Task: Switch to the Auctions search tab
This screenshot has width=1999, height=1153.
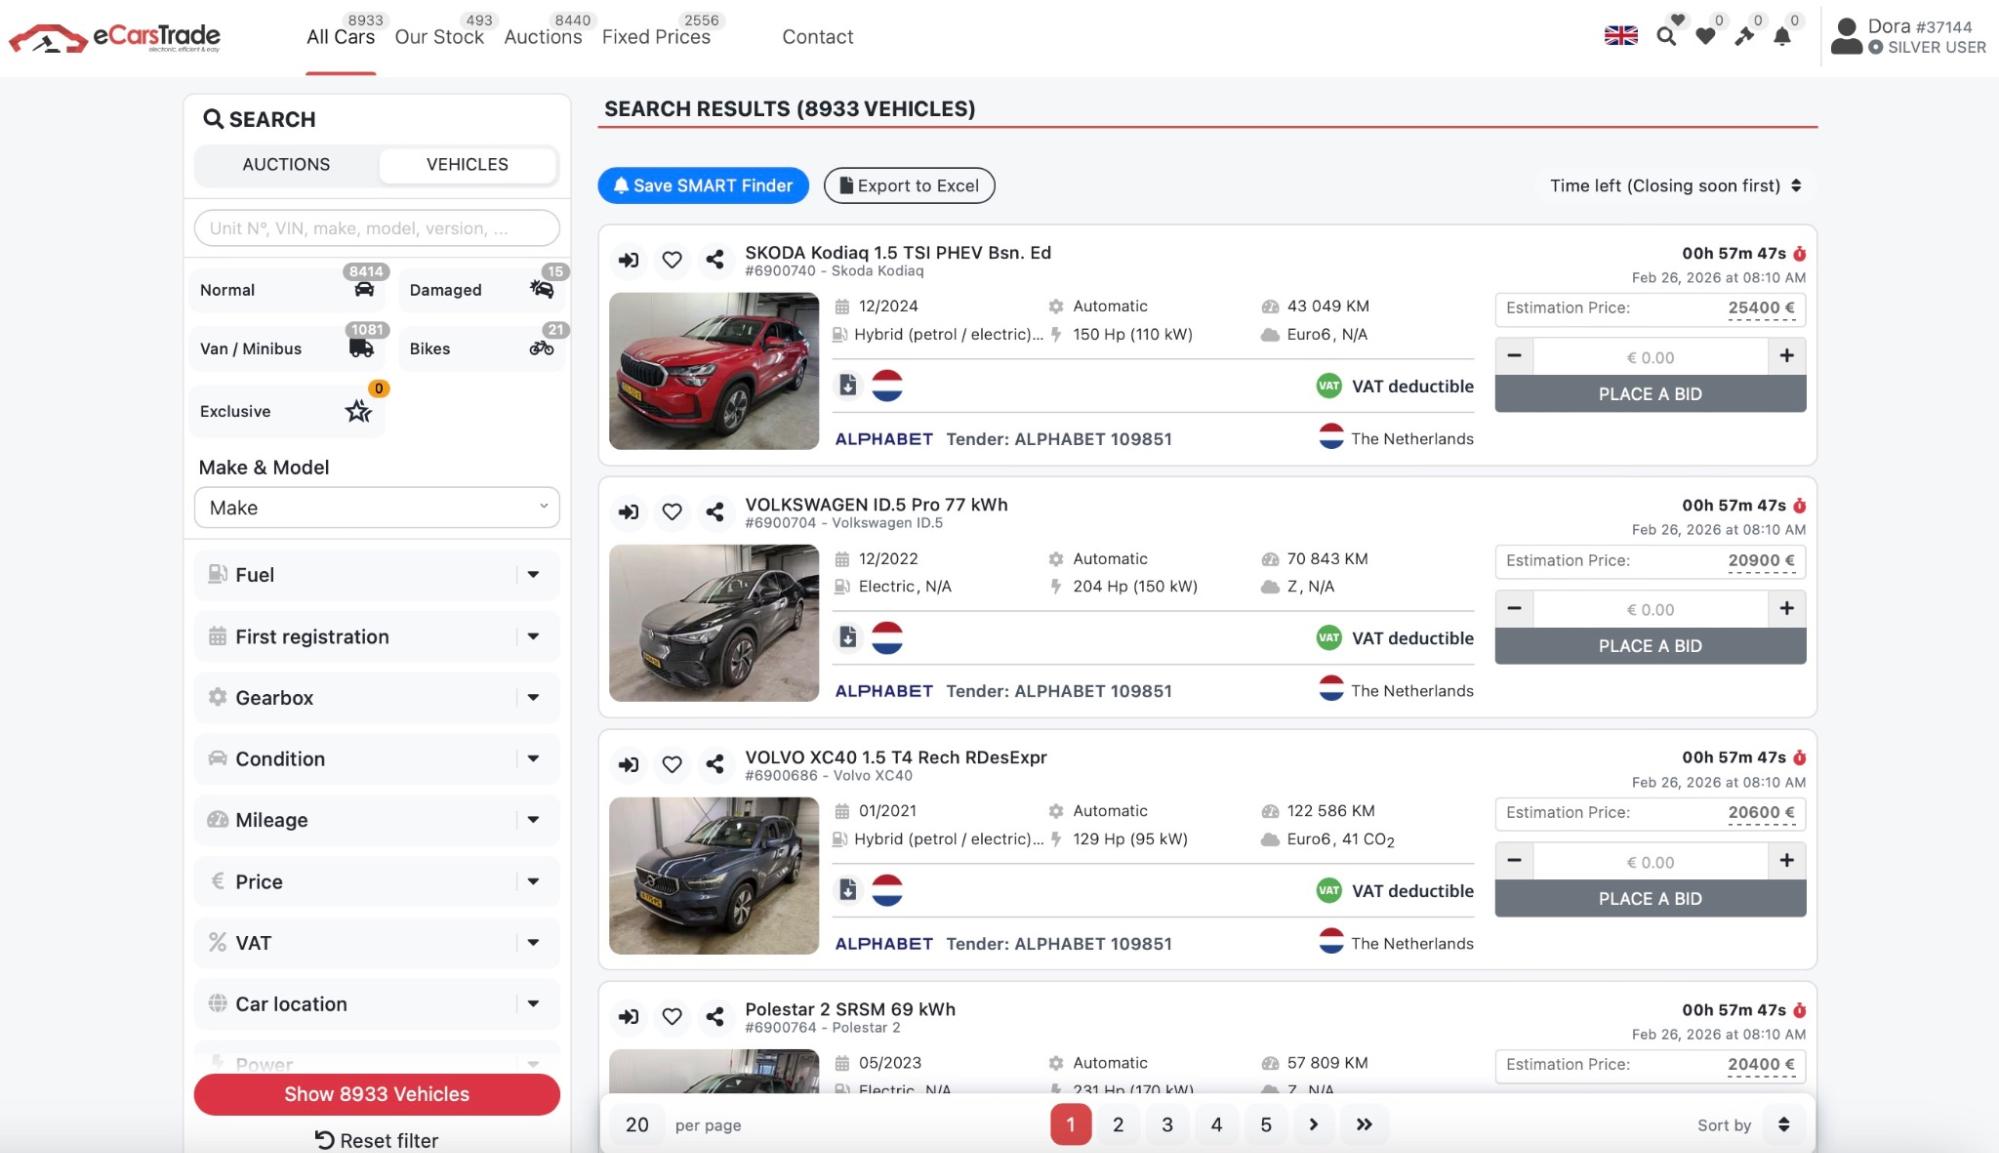Action: pyautogui.click(x=286, y=165)
